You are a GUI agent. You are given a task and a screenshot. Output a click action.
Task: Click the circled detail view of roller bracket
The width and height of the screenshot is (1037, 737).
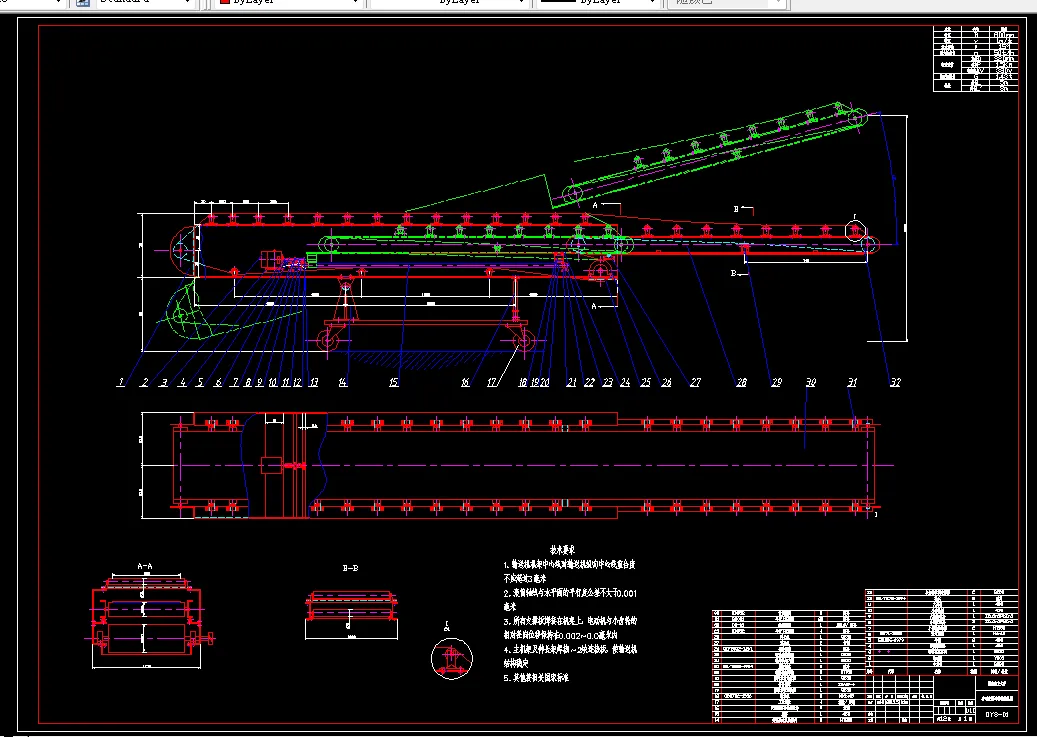pos(452,658)
